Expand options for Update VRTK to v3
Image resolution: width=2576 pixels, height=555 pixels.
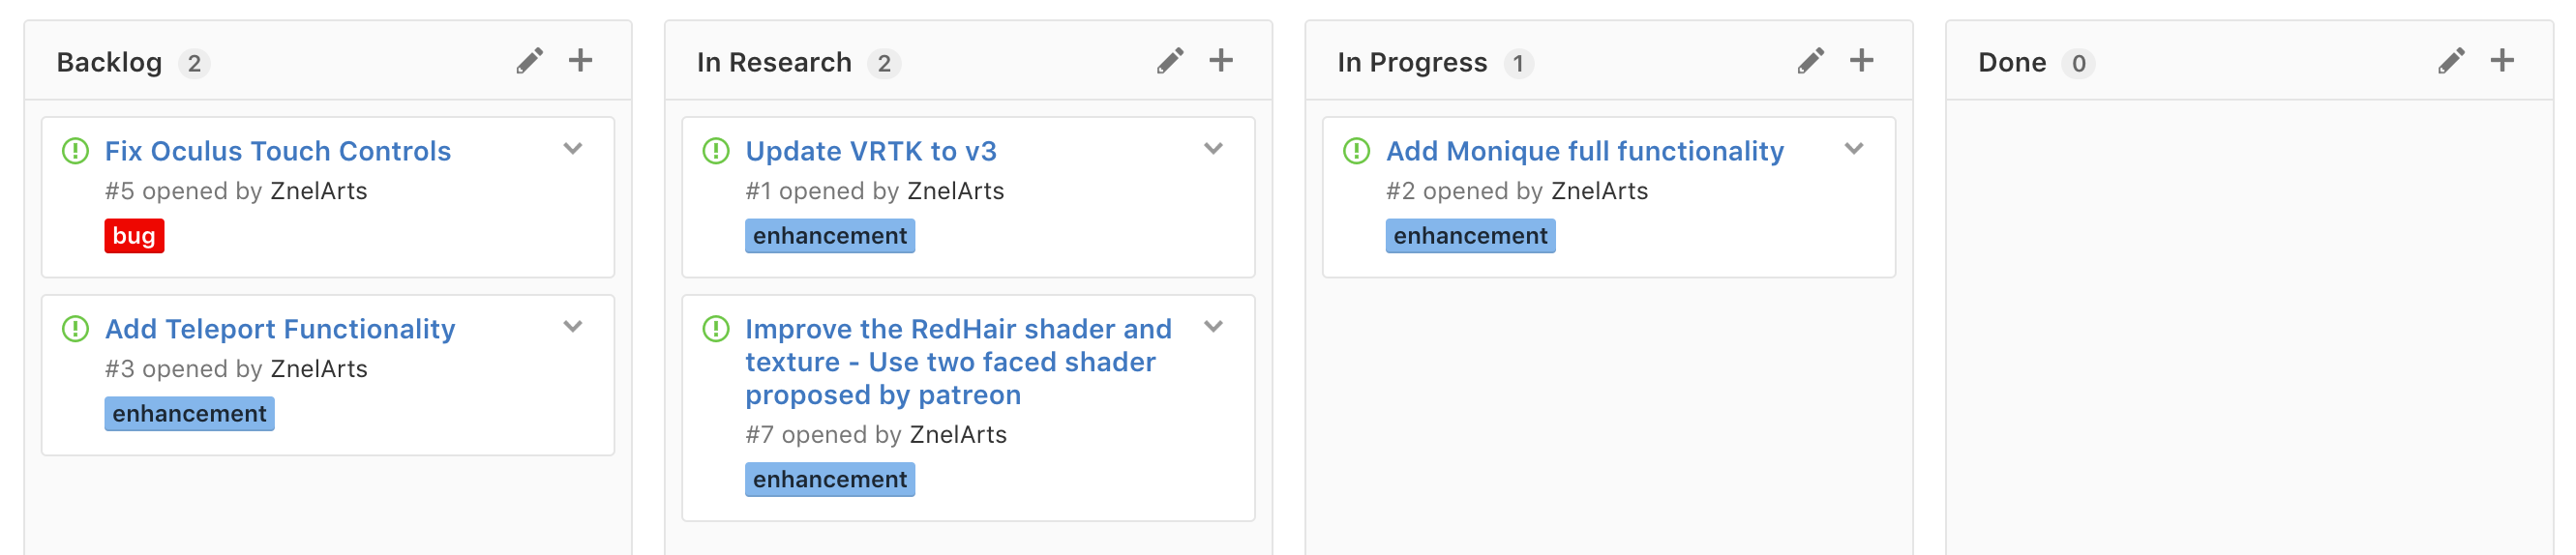[x=1213, y=149]
